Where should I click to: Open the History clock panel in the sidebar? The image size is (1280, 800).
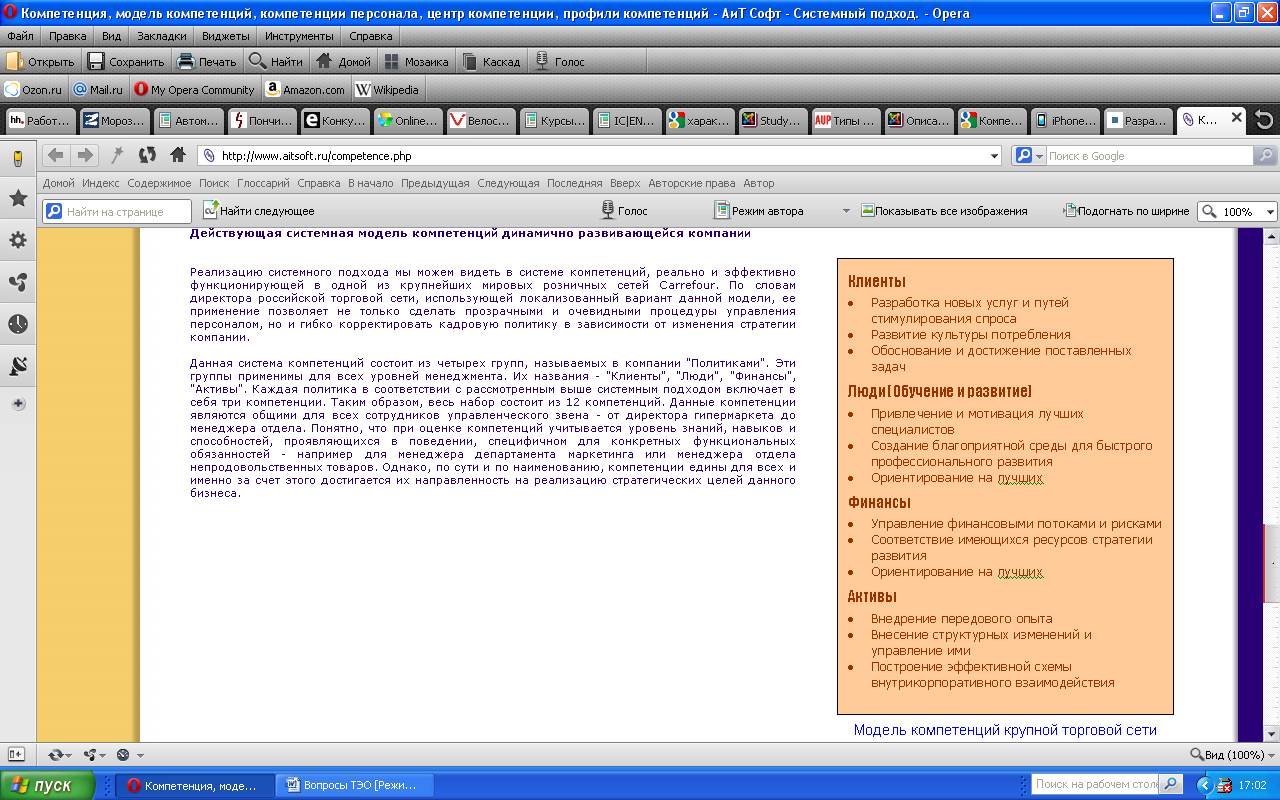[18, 324]
